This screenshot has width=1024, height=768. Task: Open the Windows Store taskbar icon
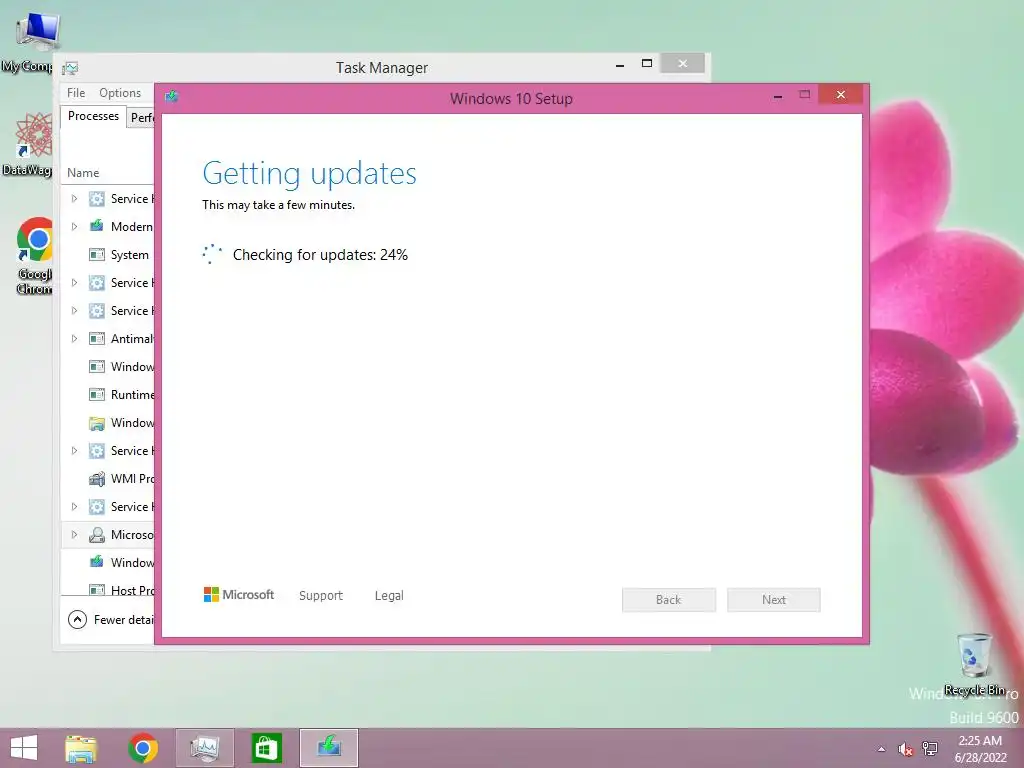pos(266,748)
